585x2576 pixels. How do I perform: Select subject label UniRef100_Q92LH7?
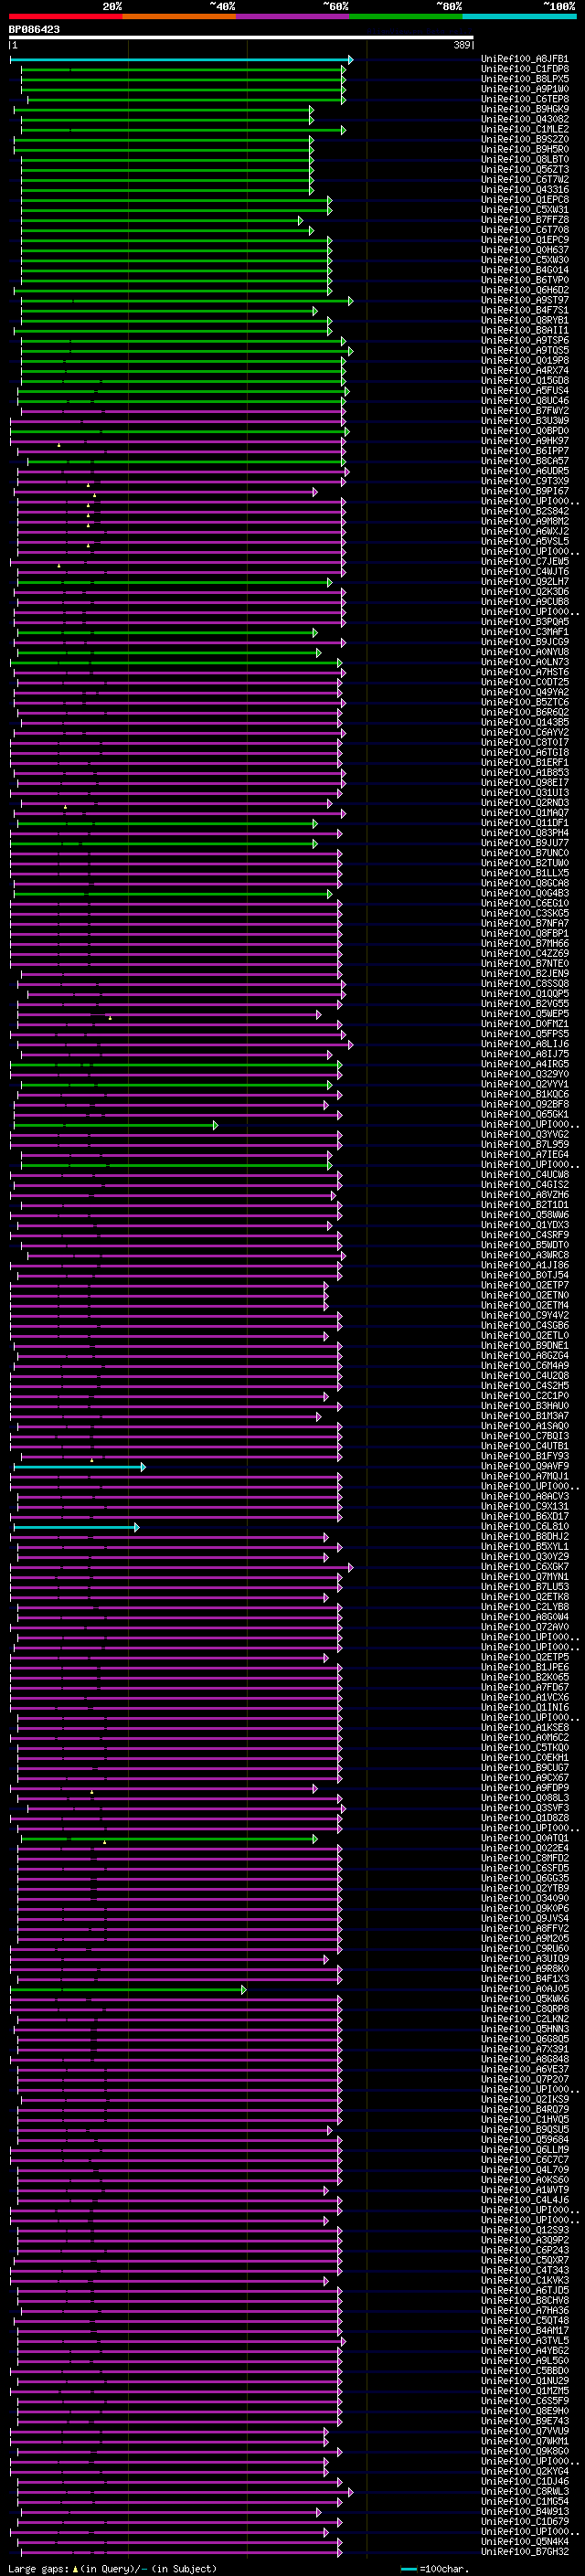pyautogui.click(x=524, y=581)
